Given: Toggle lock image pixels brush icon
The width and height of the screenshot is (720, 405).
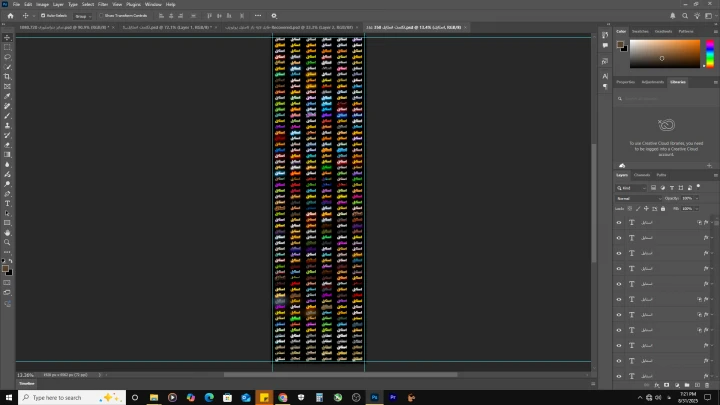Looking at the screenshot, I should 638,208.
